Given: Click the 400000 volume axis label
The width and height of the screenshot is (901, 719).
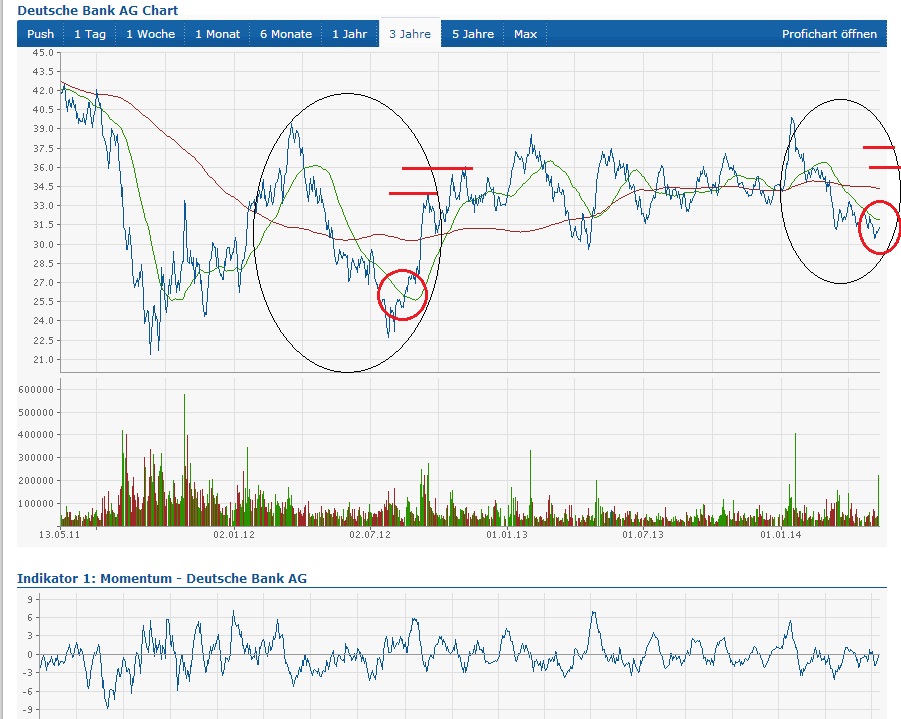Looking at the screenshot, I should point(36,435).
